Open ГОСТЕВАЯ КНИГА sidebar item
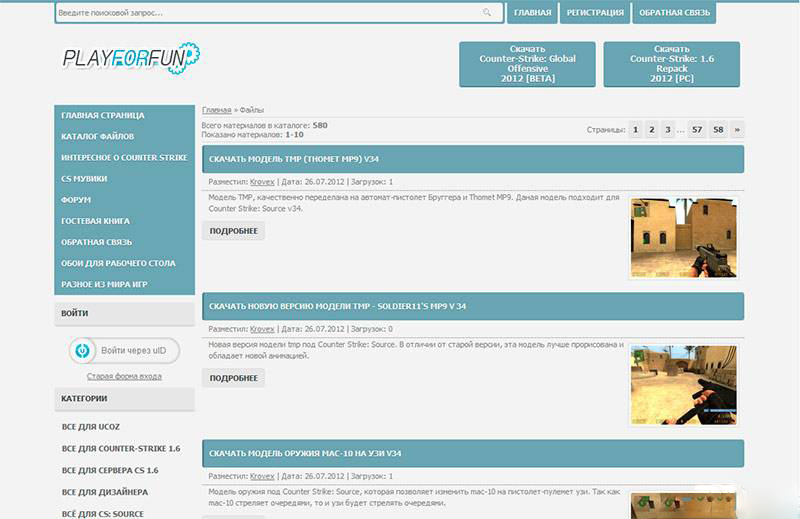Image resolution: width=800 pixels, height=519 pixels. coord(124,221)
